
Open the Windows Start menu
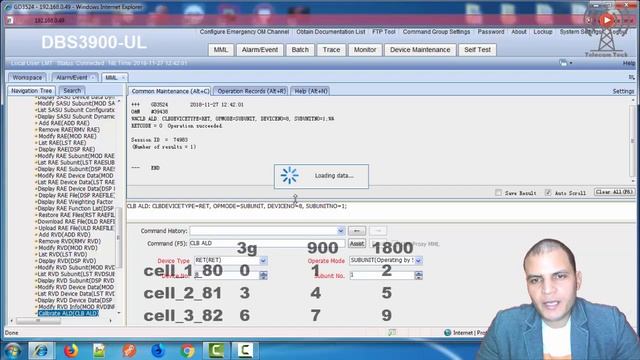pyautogui.click(x=13, y=351)
